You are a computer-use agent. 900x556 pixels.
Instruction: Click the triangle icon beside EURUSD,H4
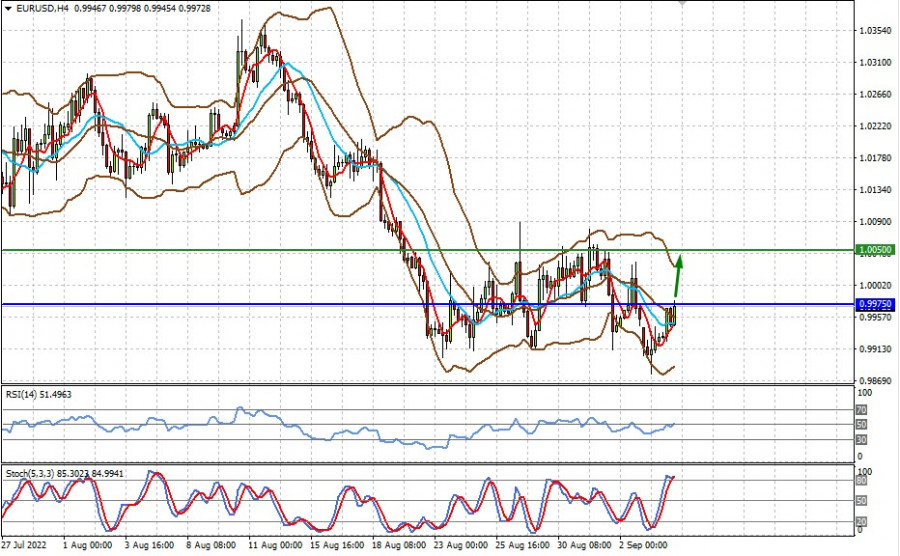click(7, 7)
